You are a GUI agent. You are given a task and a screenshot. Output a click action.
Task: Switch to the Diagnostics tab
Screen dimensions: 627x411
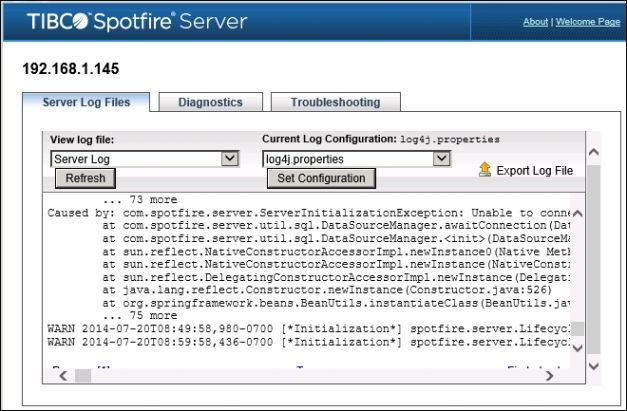[210, 102]
